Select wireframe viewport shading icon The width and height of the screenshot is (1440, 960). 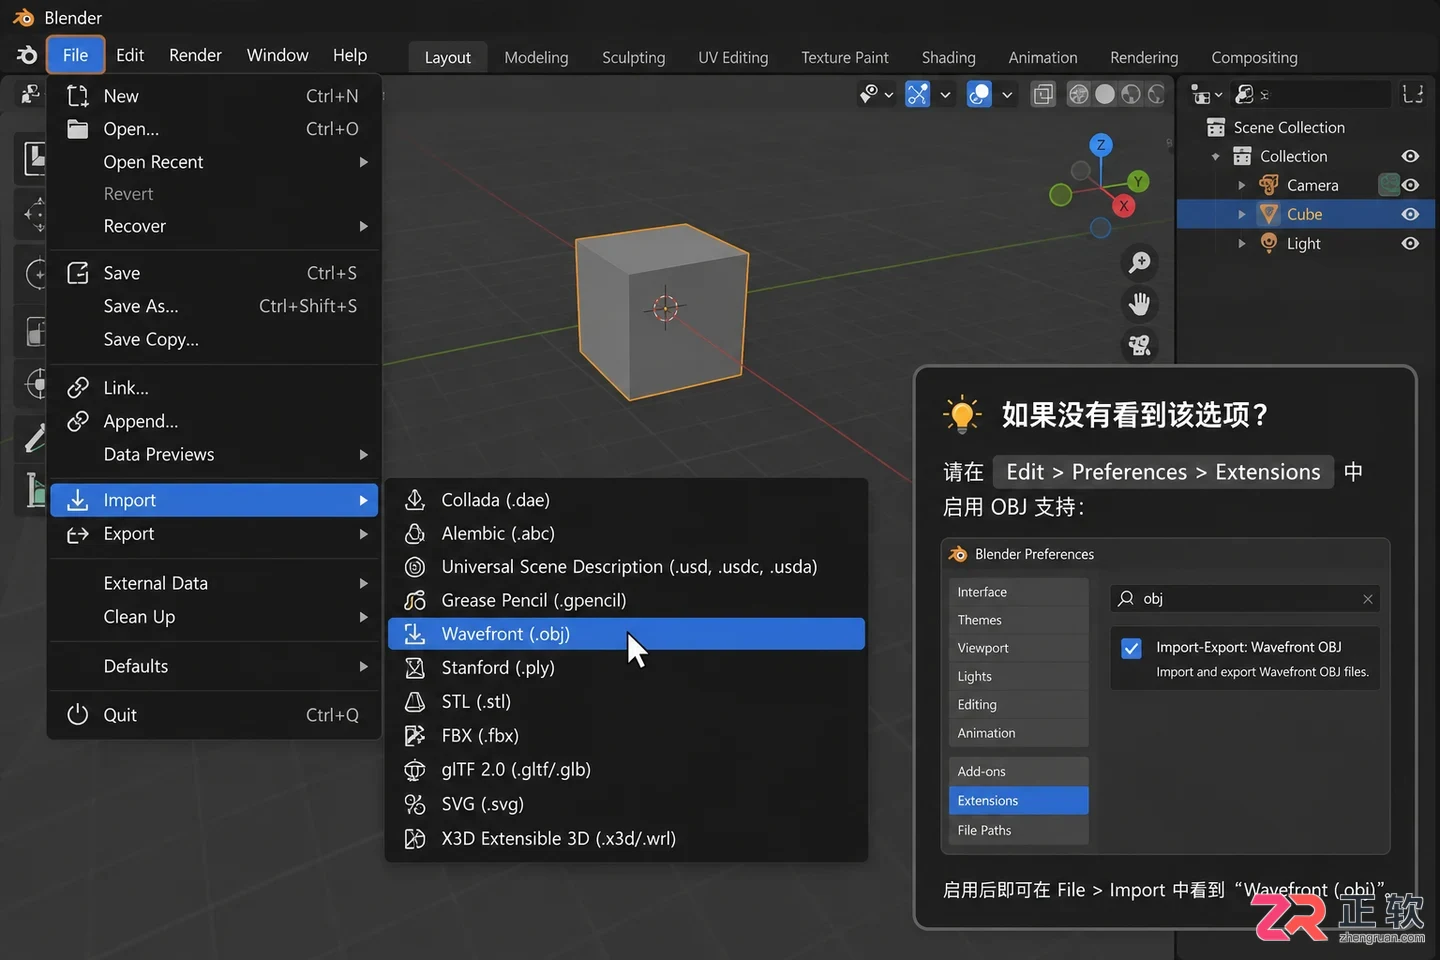(1079, 94)
